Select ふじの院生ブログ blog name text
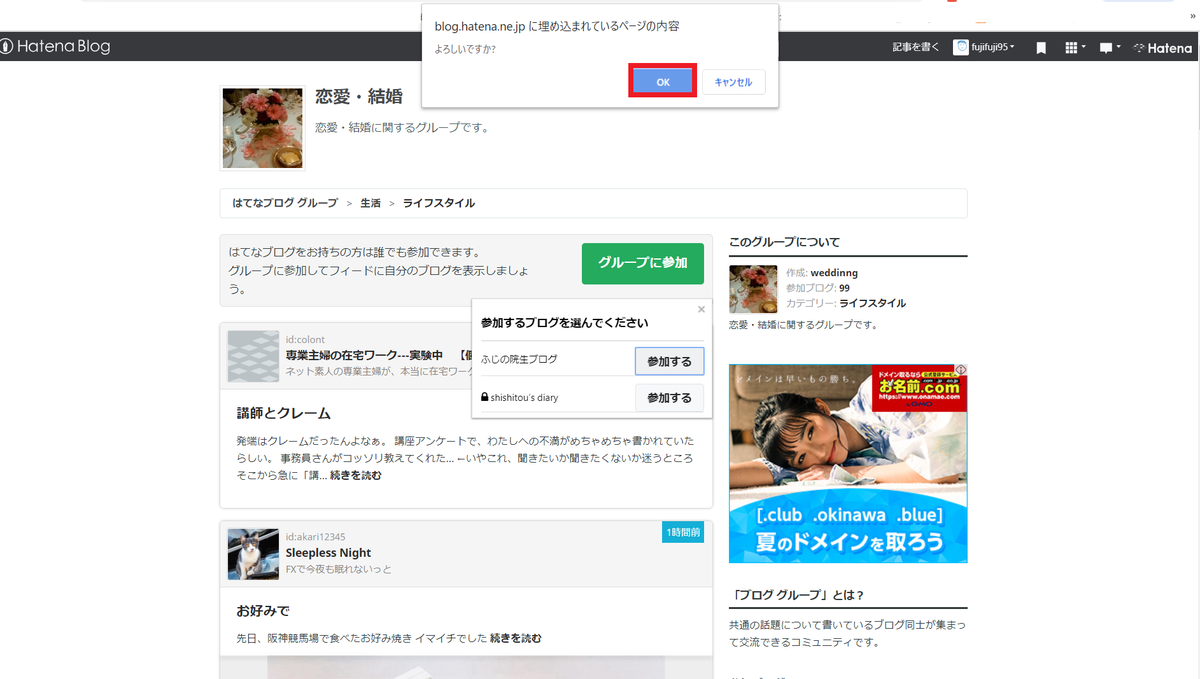 (x=519, y=359)
